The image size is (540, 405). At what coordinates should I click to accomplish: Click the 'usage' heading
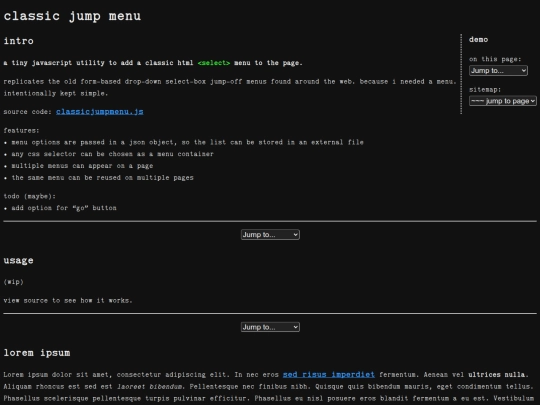(x=19, y=260)
